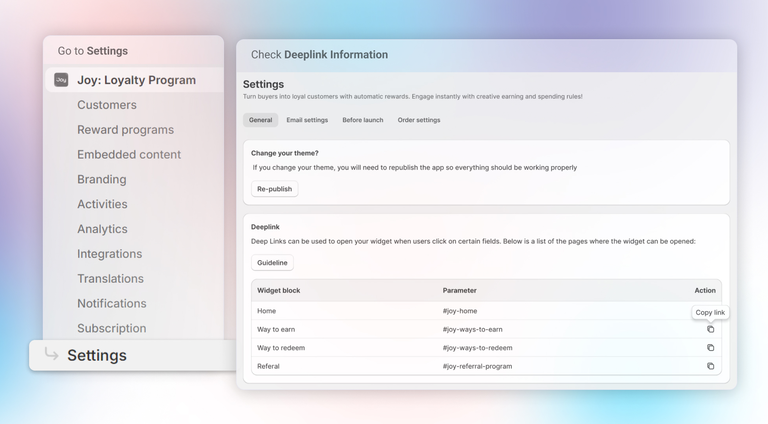Click the arrow icon beside sidebar Settings
768x424 pixels.
pyautogui.click(x=51, y=355)
